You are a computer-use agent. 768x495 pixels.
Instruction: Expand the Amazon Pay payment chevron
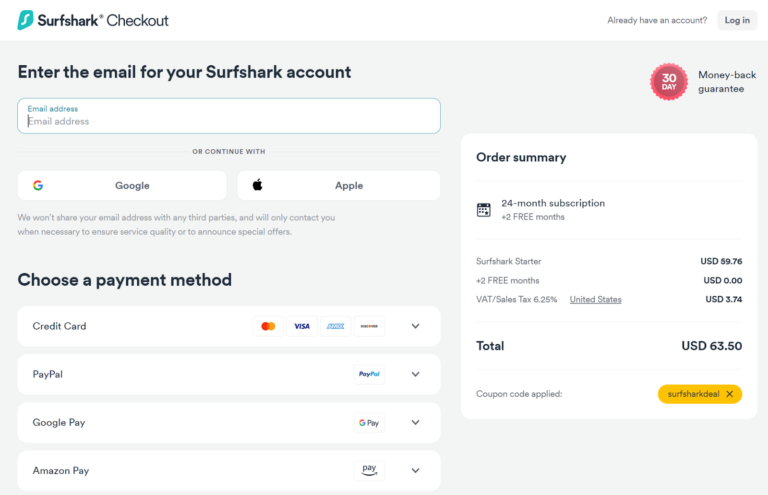click(416, 470)
